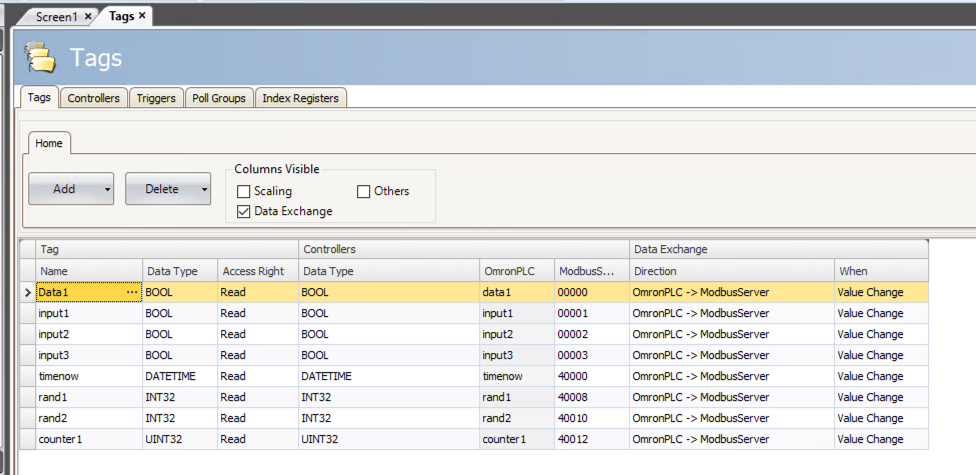Screen dimensions: 976x475
Task: Close the Screen1 tab
Action: (88, 17)
